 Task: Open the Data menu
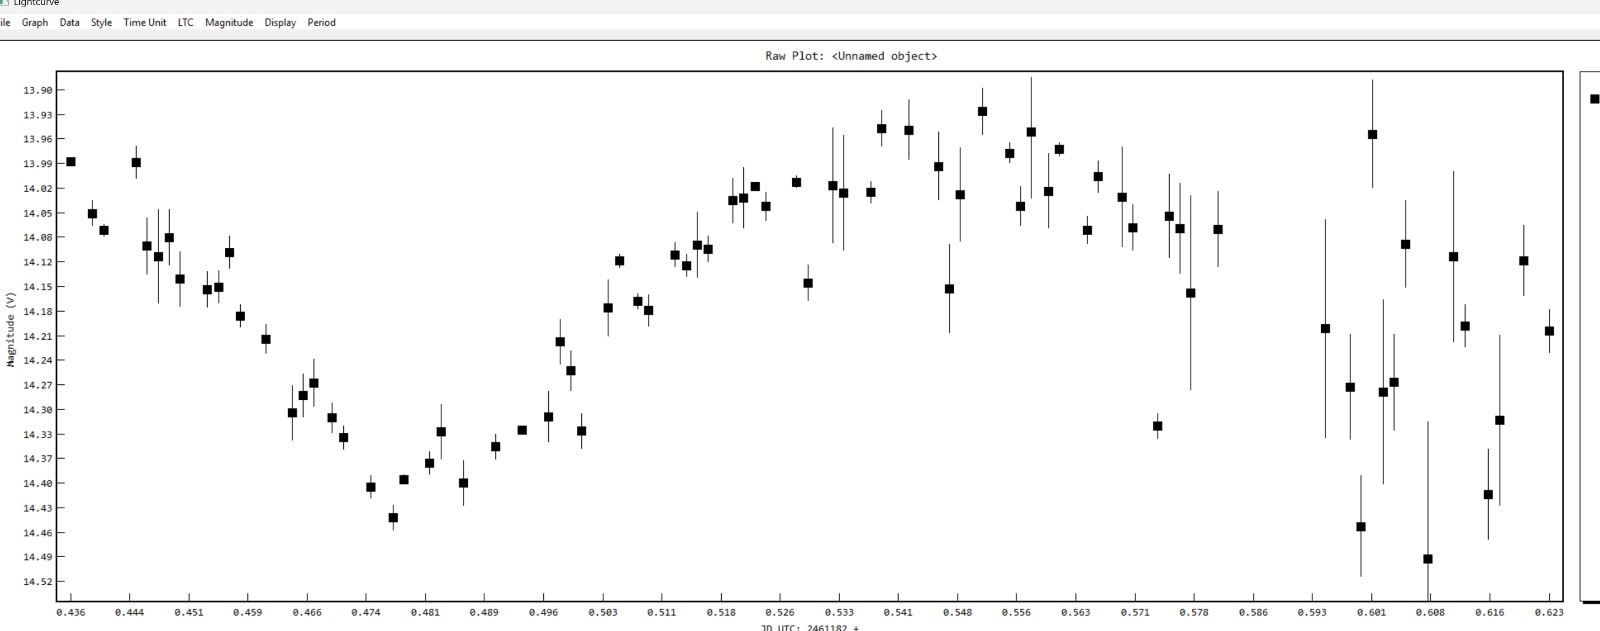tap(69, 22)
